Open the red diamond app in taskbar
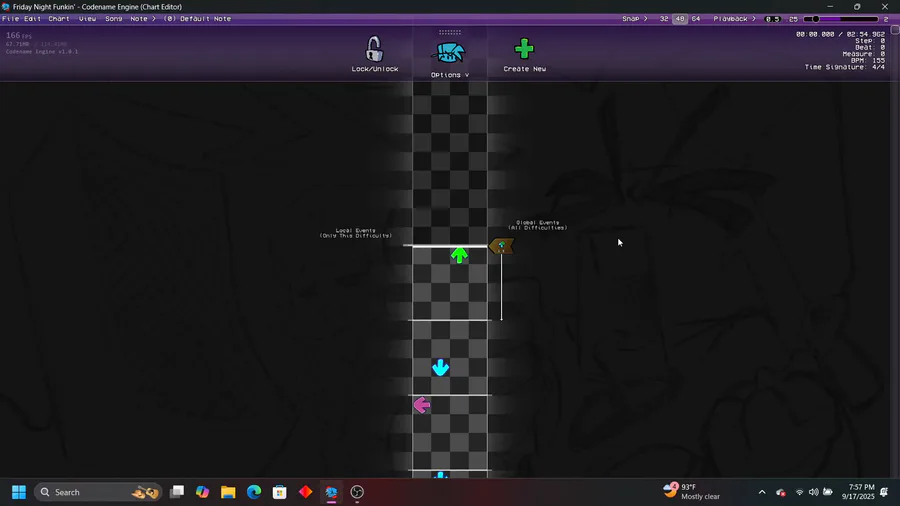Viewport: 900px width, 506px height. tap(305, 492)
